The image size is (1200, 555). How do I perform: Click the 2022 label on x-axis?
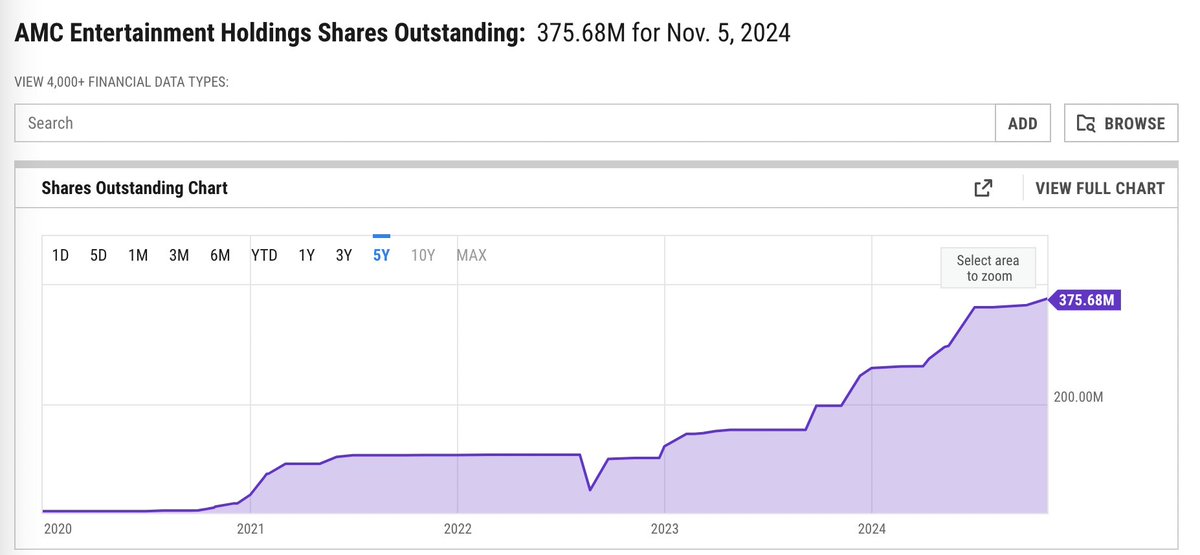click(x=457, y=528)
